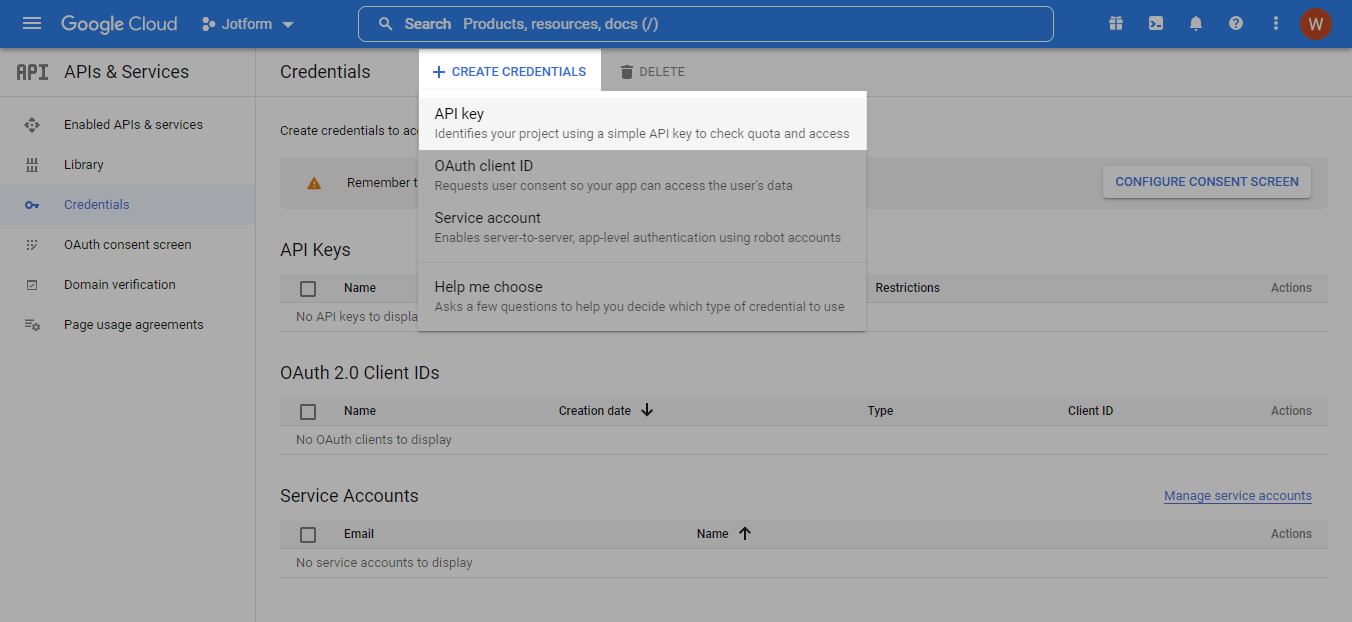Sort OAuth clients by Creation date arrow

tap(647, 410)
